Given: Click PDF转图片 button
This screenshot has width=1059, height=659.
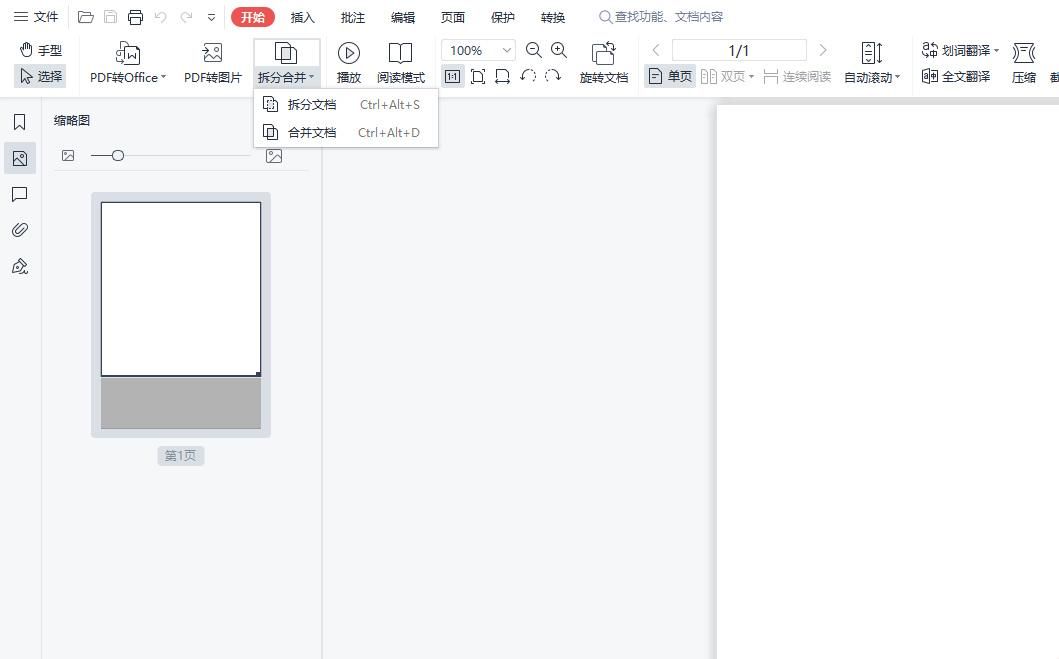Looking at the screenshot, I should click(x=212, y=62).
